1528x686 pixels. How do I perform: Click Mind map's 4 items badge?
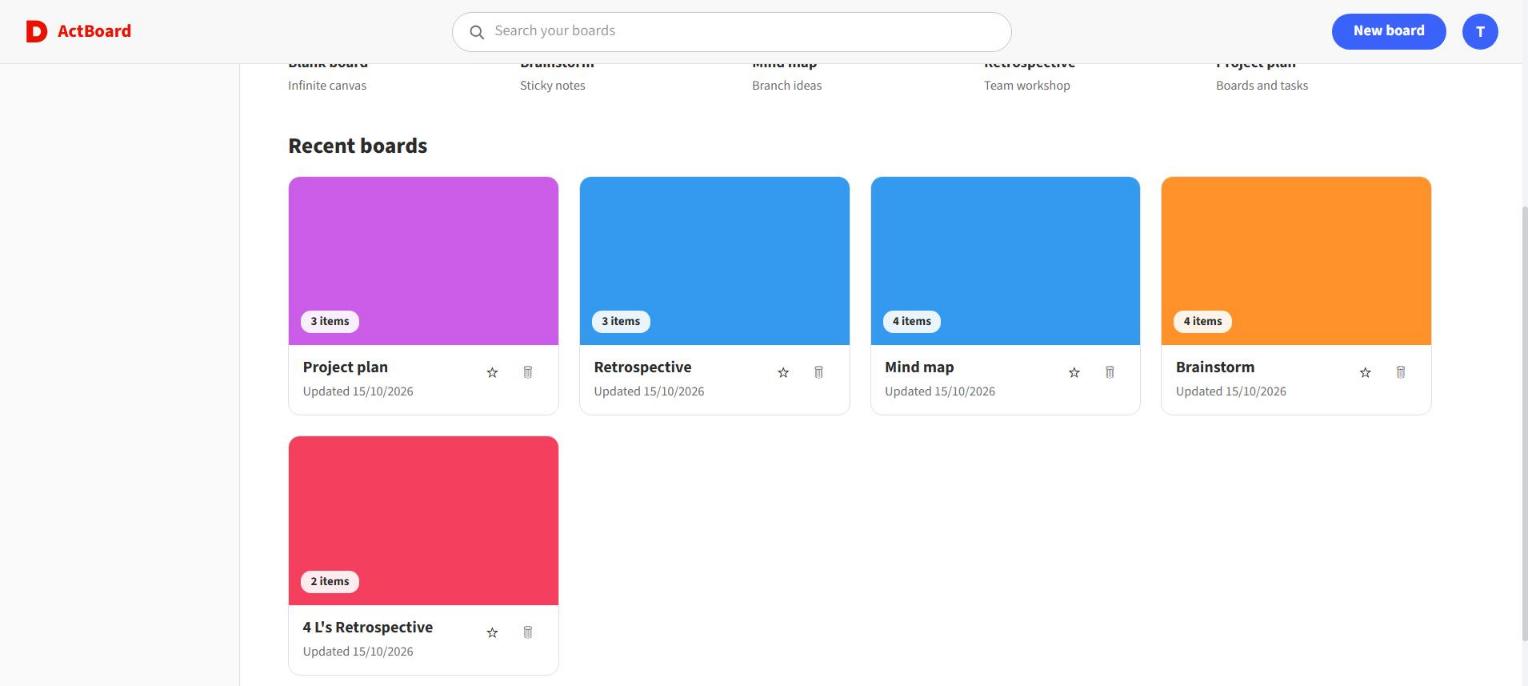(912, 321)
